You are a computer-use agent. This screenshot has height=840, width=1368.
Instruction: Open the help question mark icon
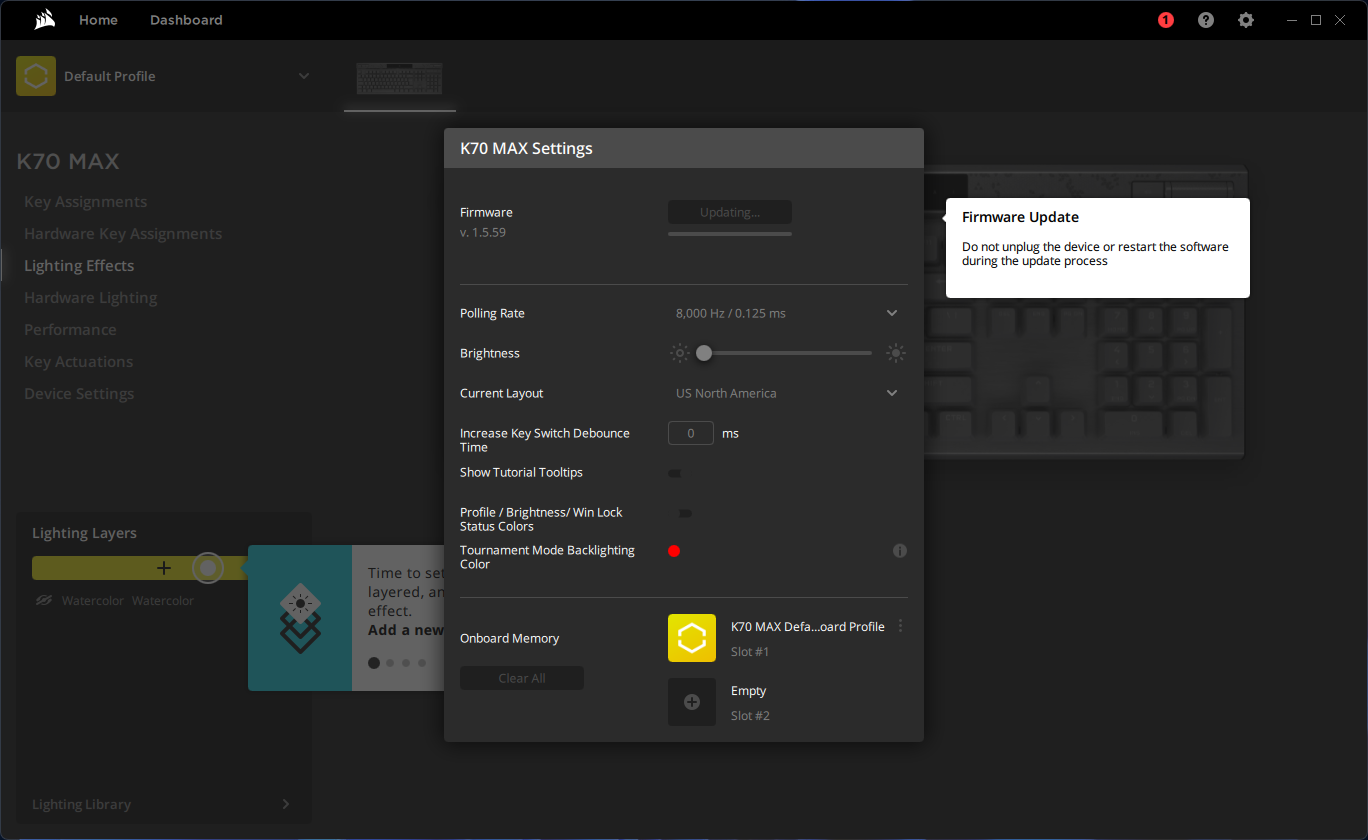[1206, 20]
